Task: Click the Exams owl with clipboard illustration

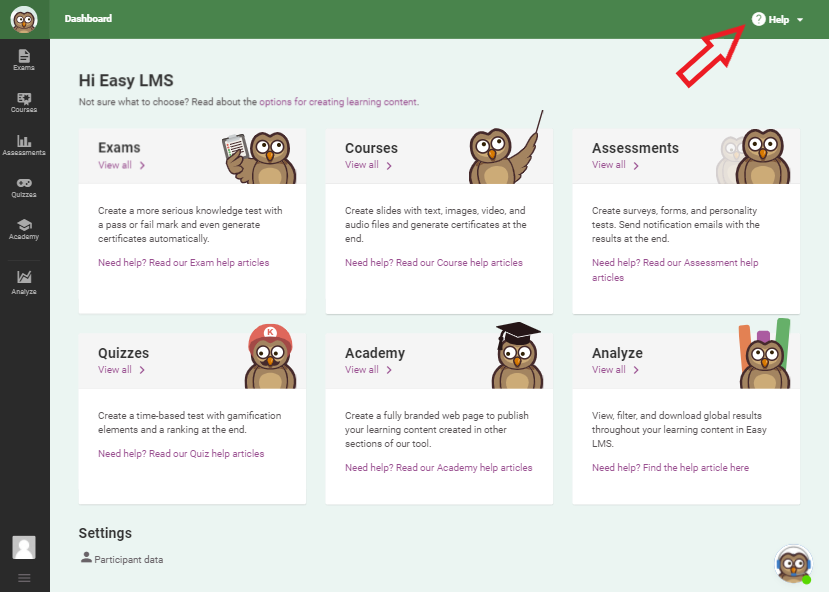Action: tap(259, 158)
